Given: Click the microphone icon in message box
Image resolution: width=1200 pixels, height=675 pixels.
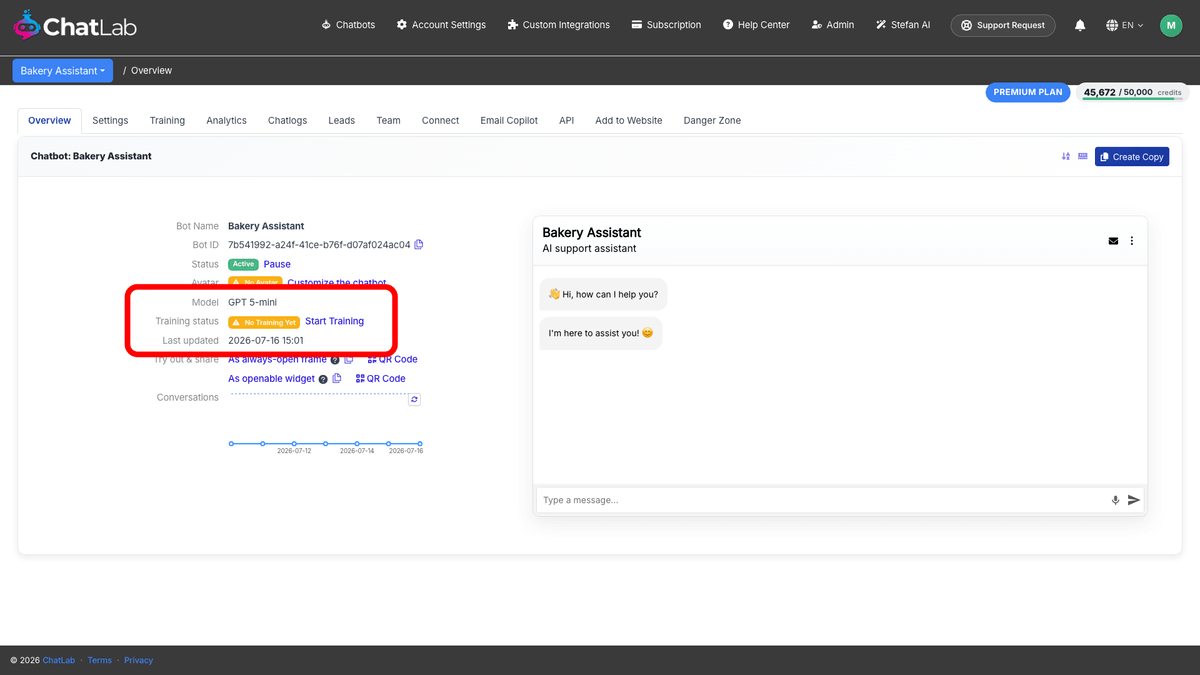Looking at the screenshot, I should [1115, 500].
